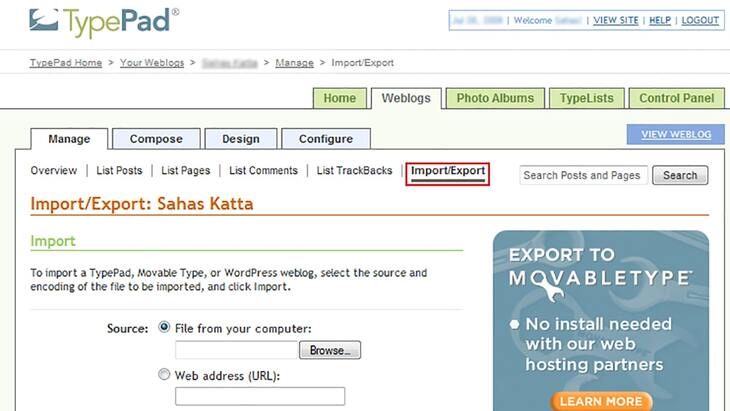Click the file path input field
The height and width of the screenshot is (411, 730).
(237, 350)
